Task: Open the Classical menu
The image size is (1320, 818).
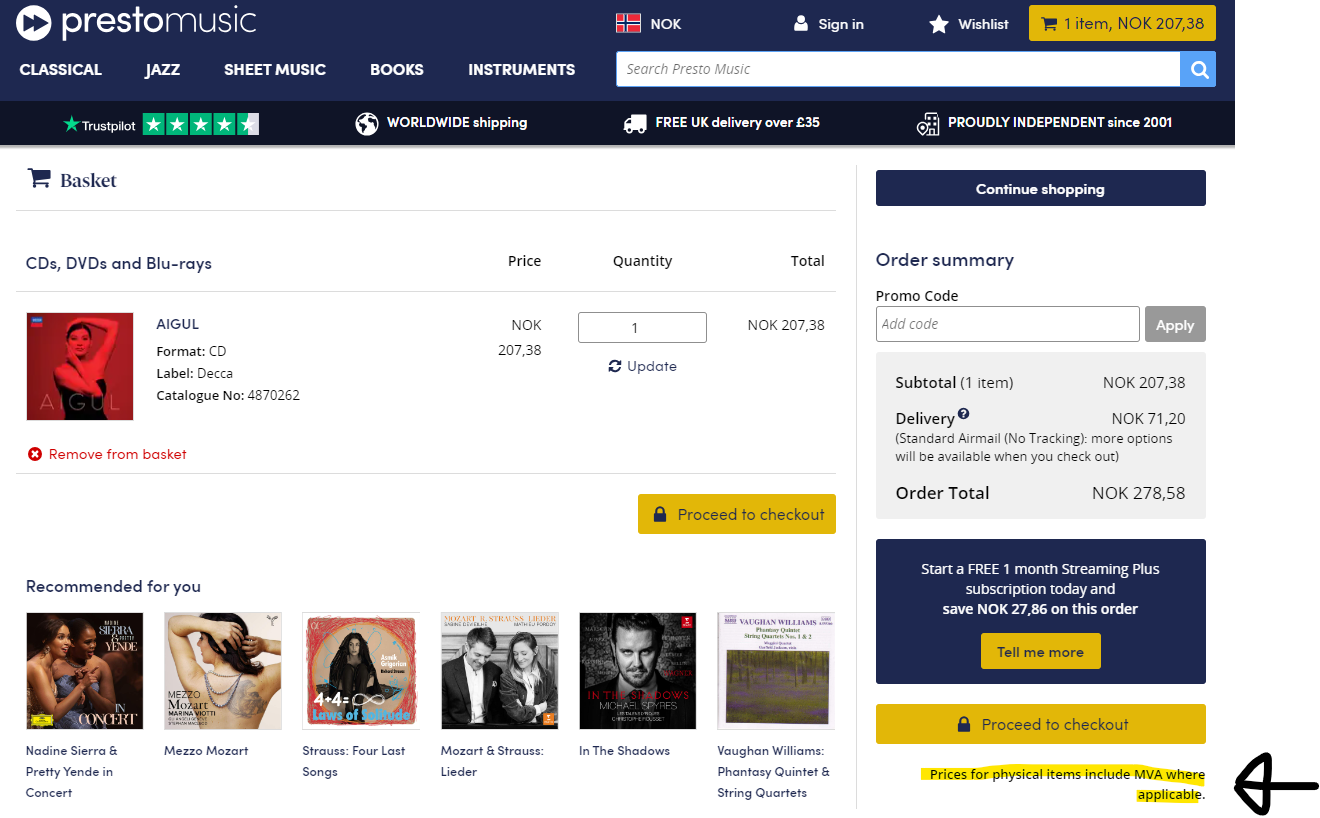Action: (x=61, y=70)
